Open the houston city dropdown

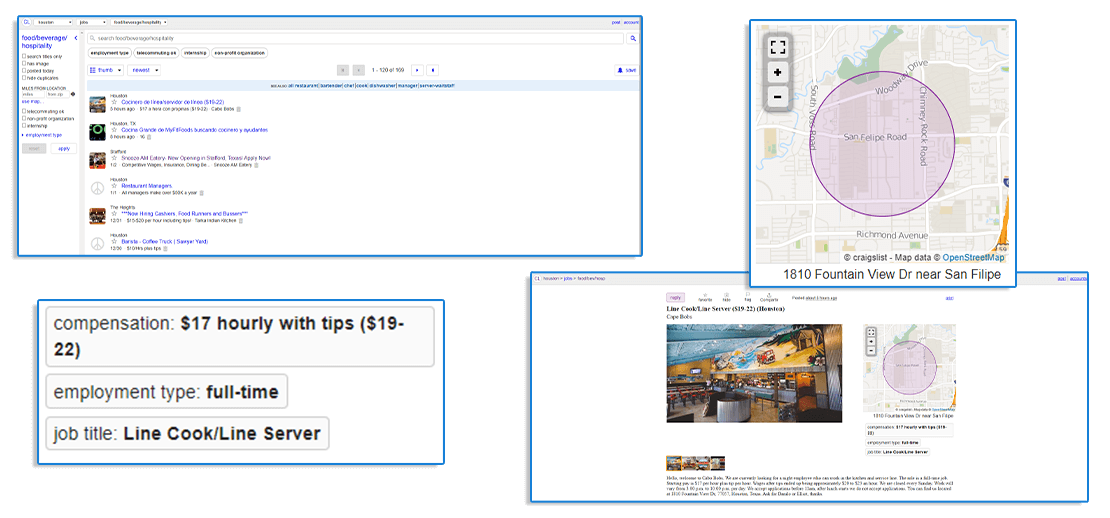click(x=53, y=23)
